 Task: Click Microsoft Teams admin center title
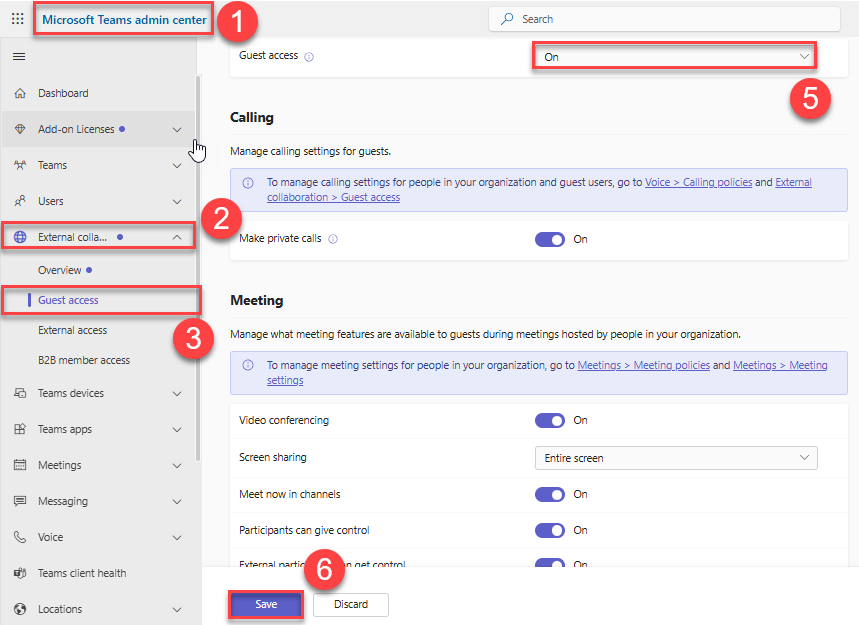(x=124, y=20)
